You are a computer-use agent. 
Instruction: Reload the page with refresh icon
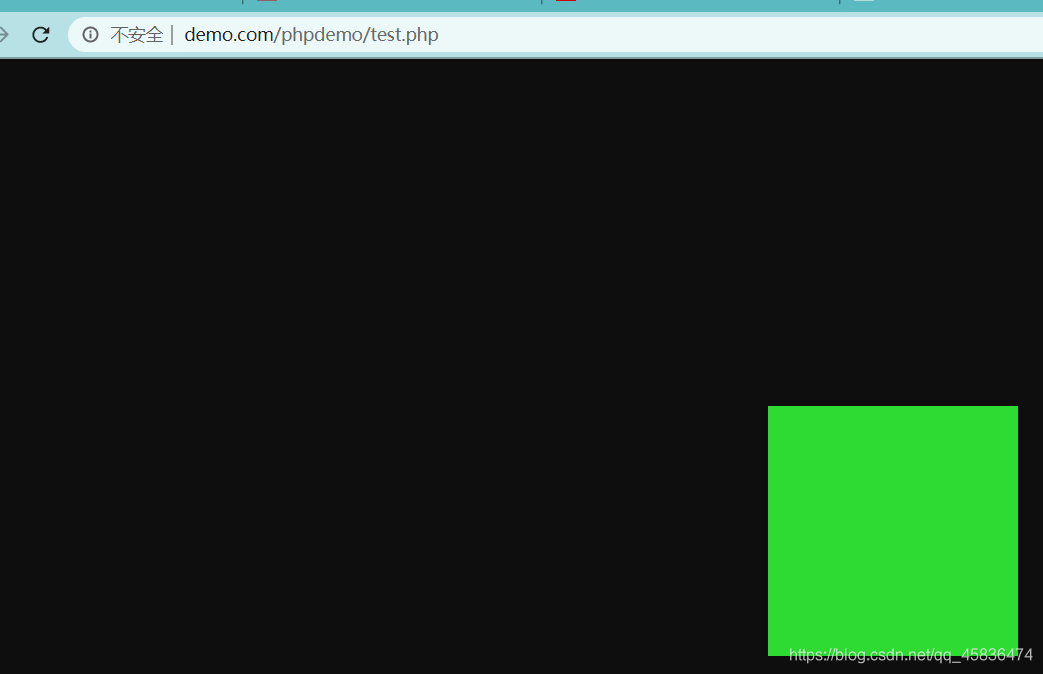click(x=41, y=35)
